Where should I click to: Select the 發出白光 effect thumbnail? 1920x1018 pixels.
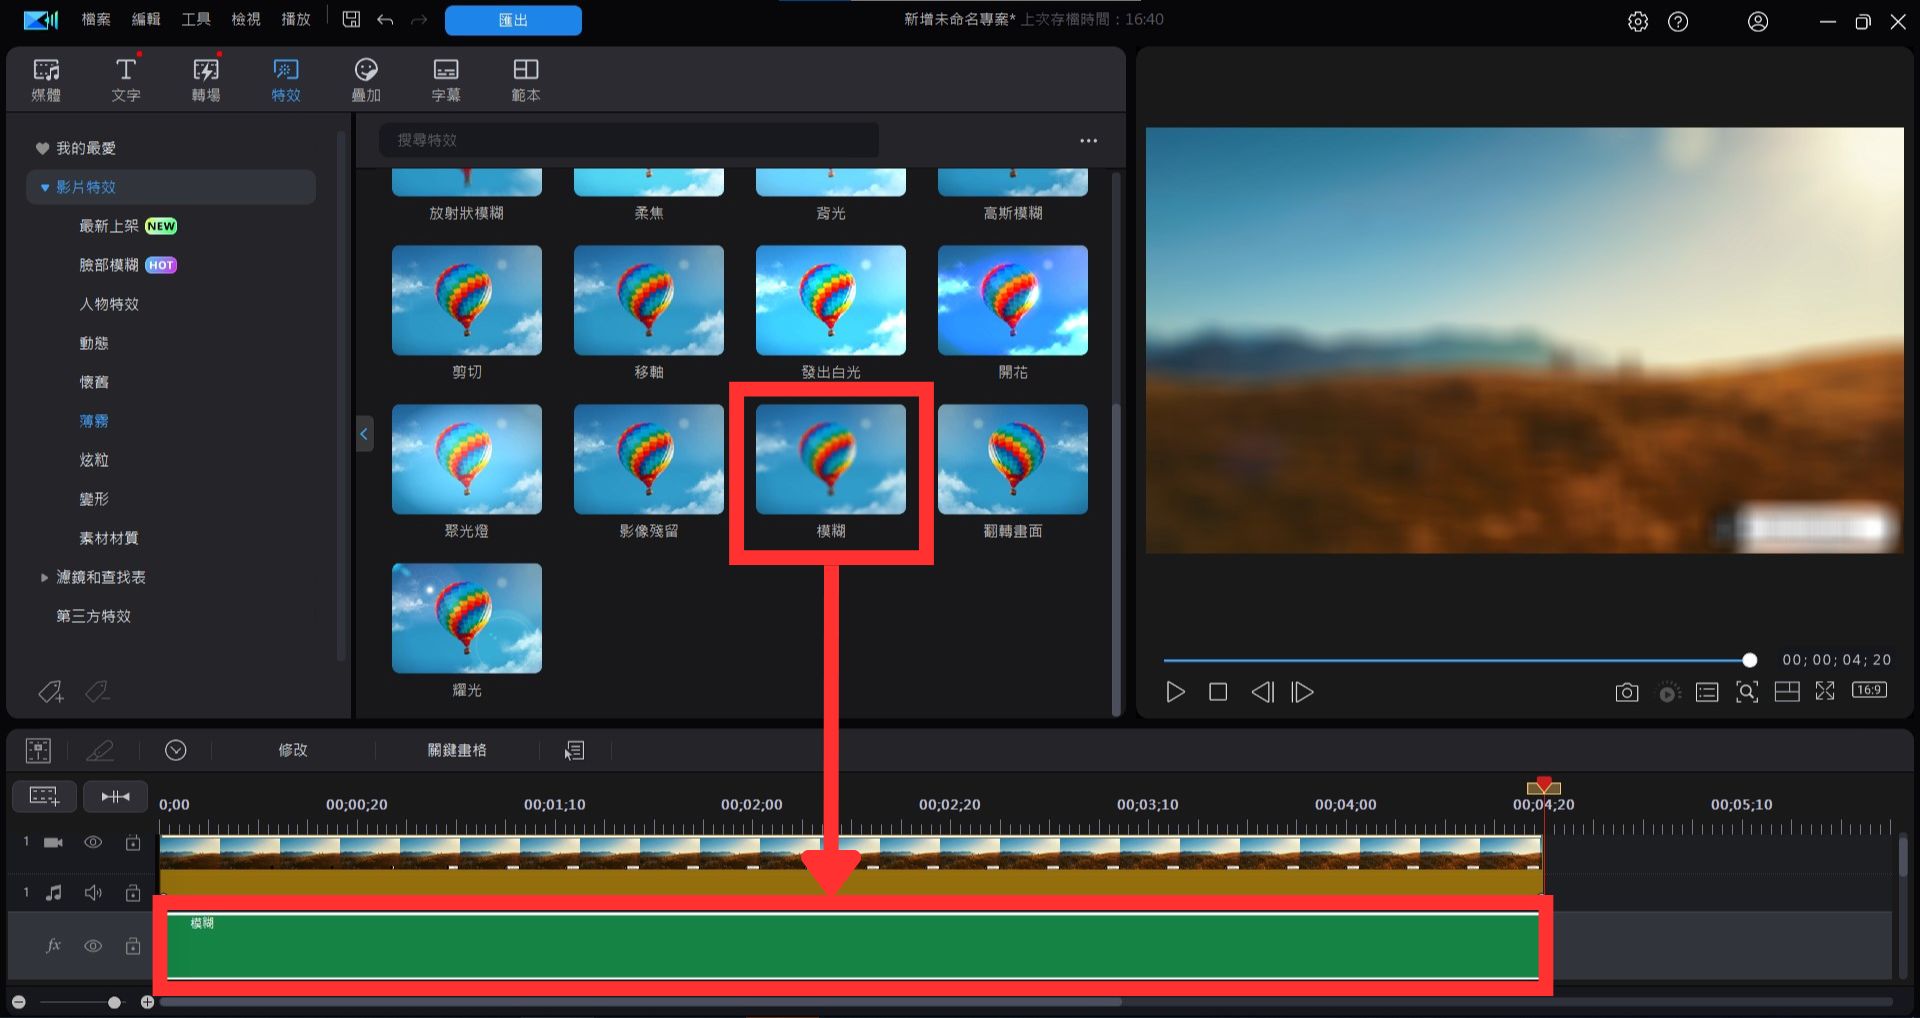(831, 300)
